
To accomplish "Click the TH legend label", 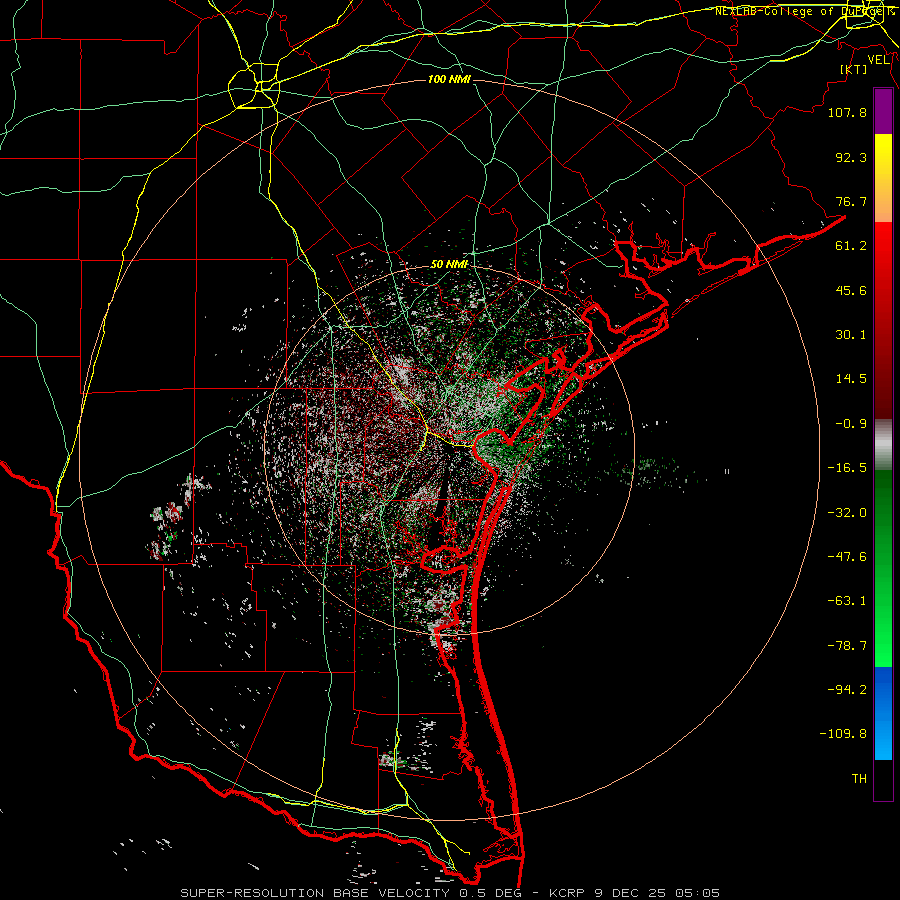I will pos(859,779).
